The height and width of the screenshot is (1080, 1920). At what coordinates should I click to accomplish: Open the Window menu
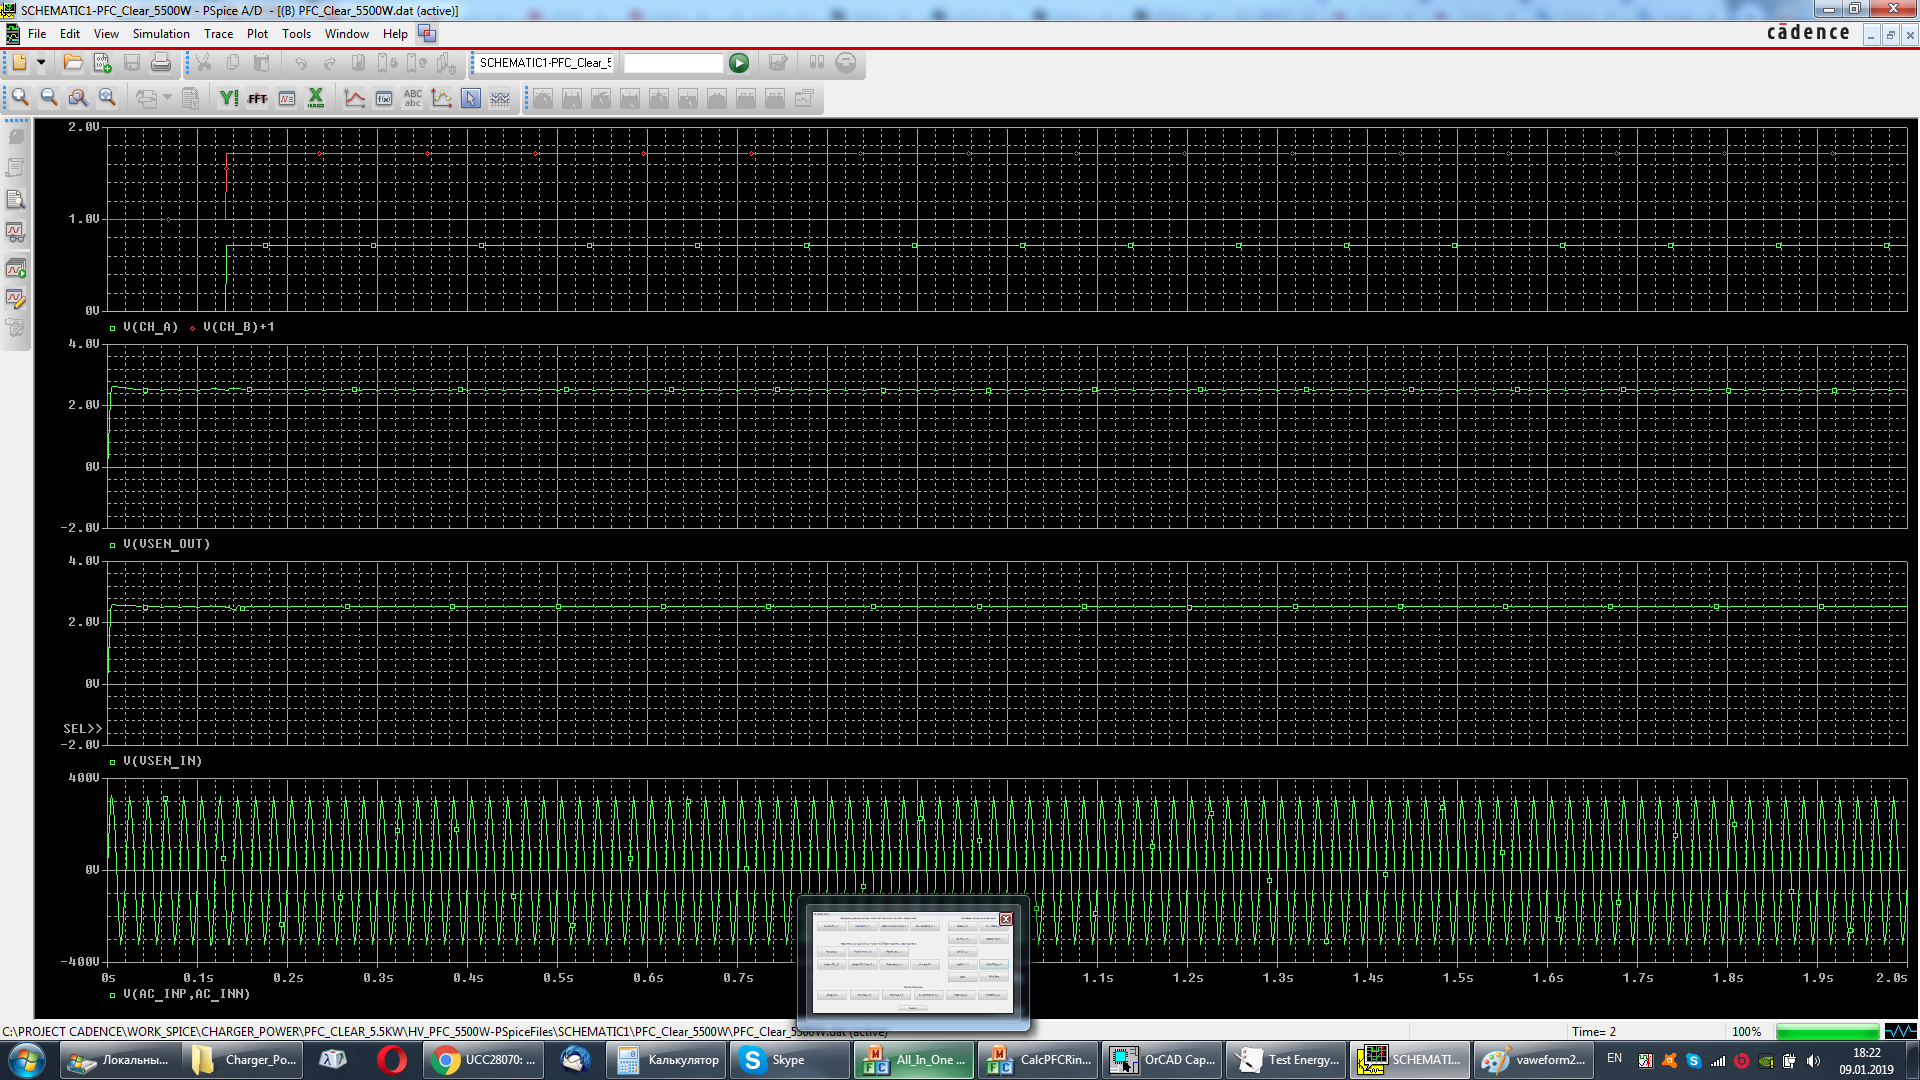click(347, 33)
